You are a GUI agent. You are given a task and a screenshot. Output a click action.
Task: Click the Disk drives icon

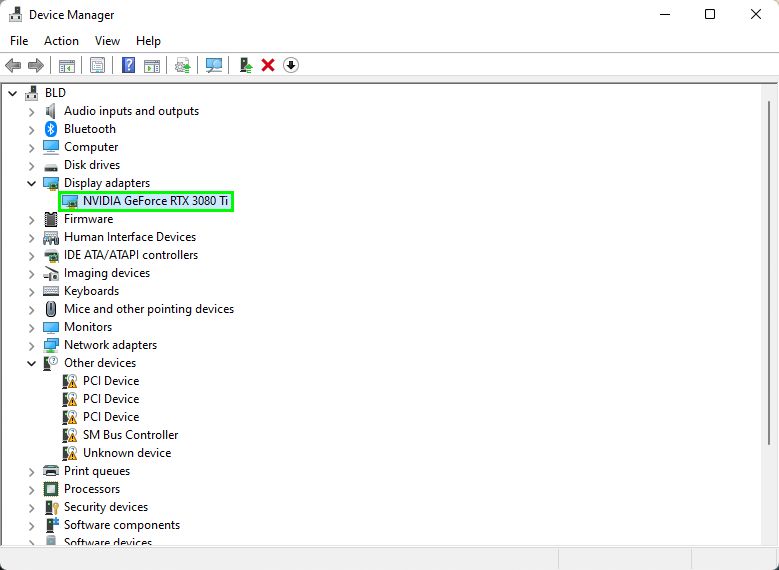(x=51, y=166)
